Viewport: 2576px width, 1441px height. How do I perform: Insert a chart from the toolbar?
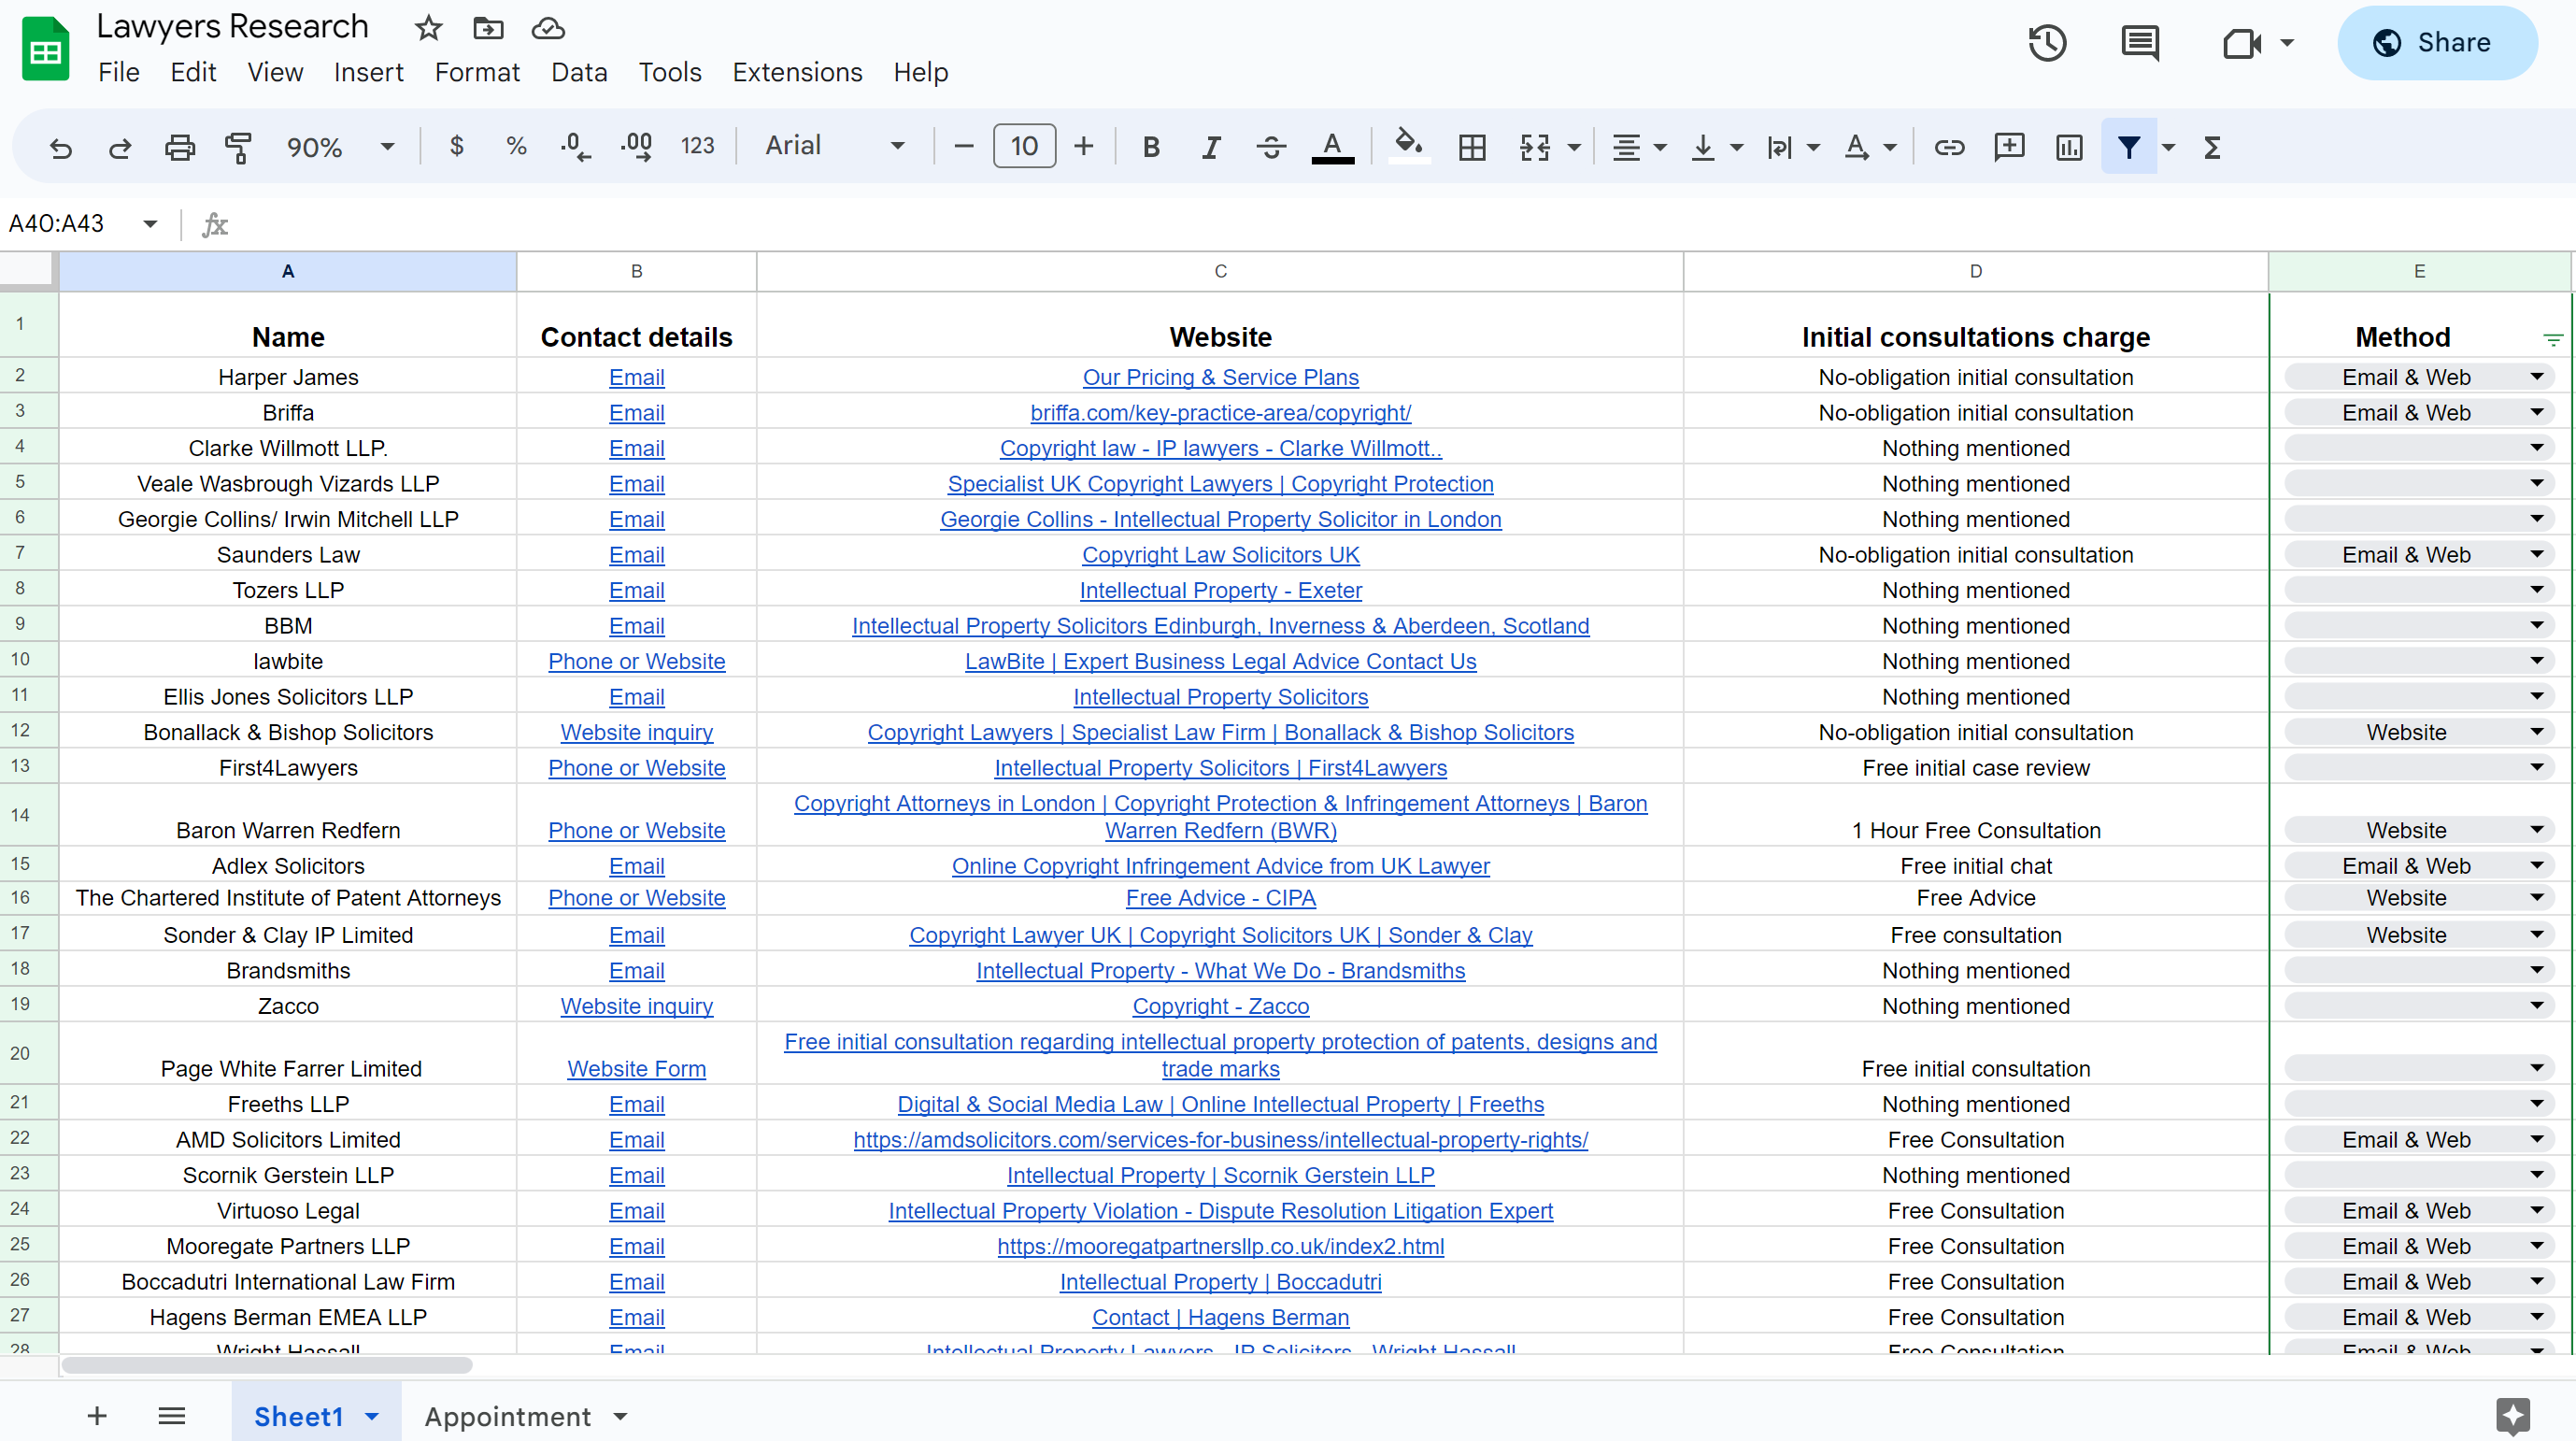(2069, 147)
